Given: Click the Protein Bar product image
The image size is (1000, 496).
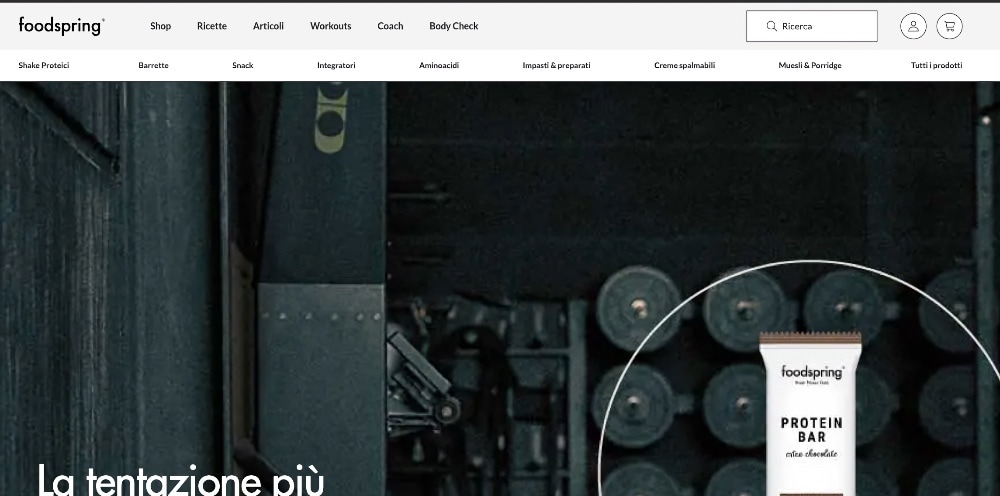Looking at the screenshot, I should pos(811,413).
